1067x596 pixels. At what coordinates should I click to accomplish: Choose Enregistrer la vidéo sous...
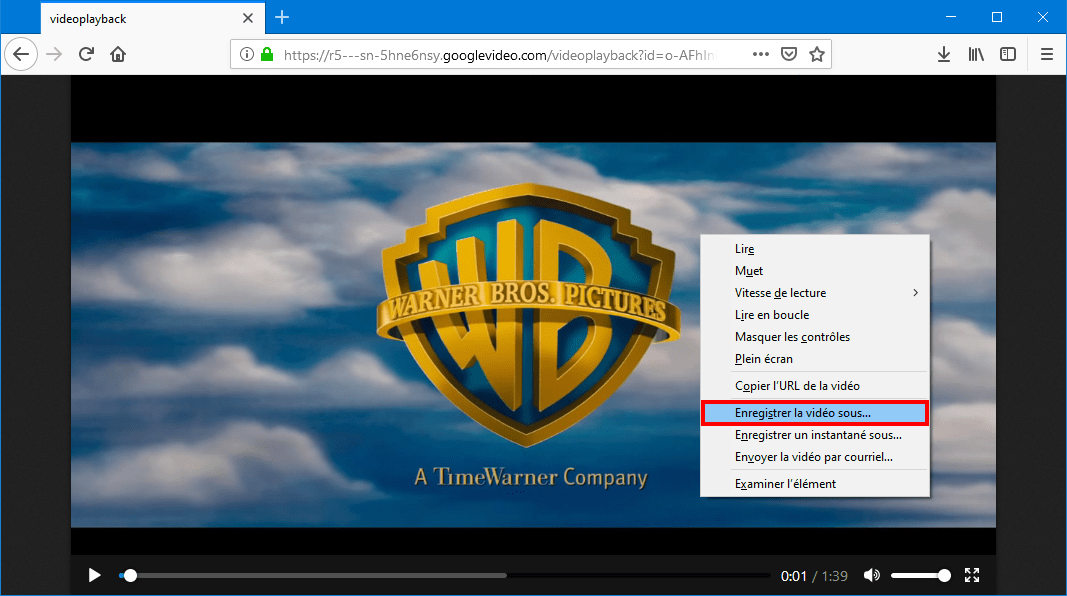(x=815, y=413)
